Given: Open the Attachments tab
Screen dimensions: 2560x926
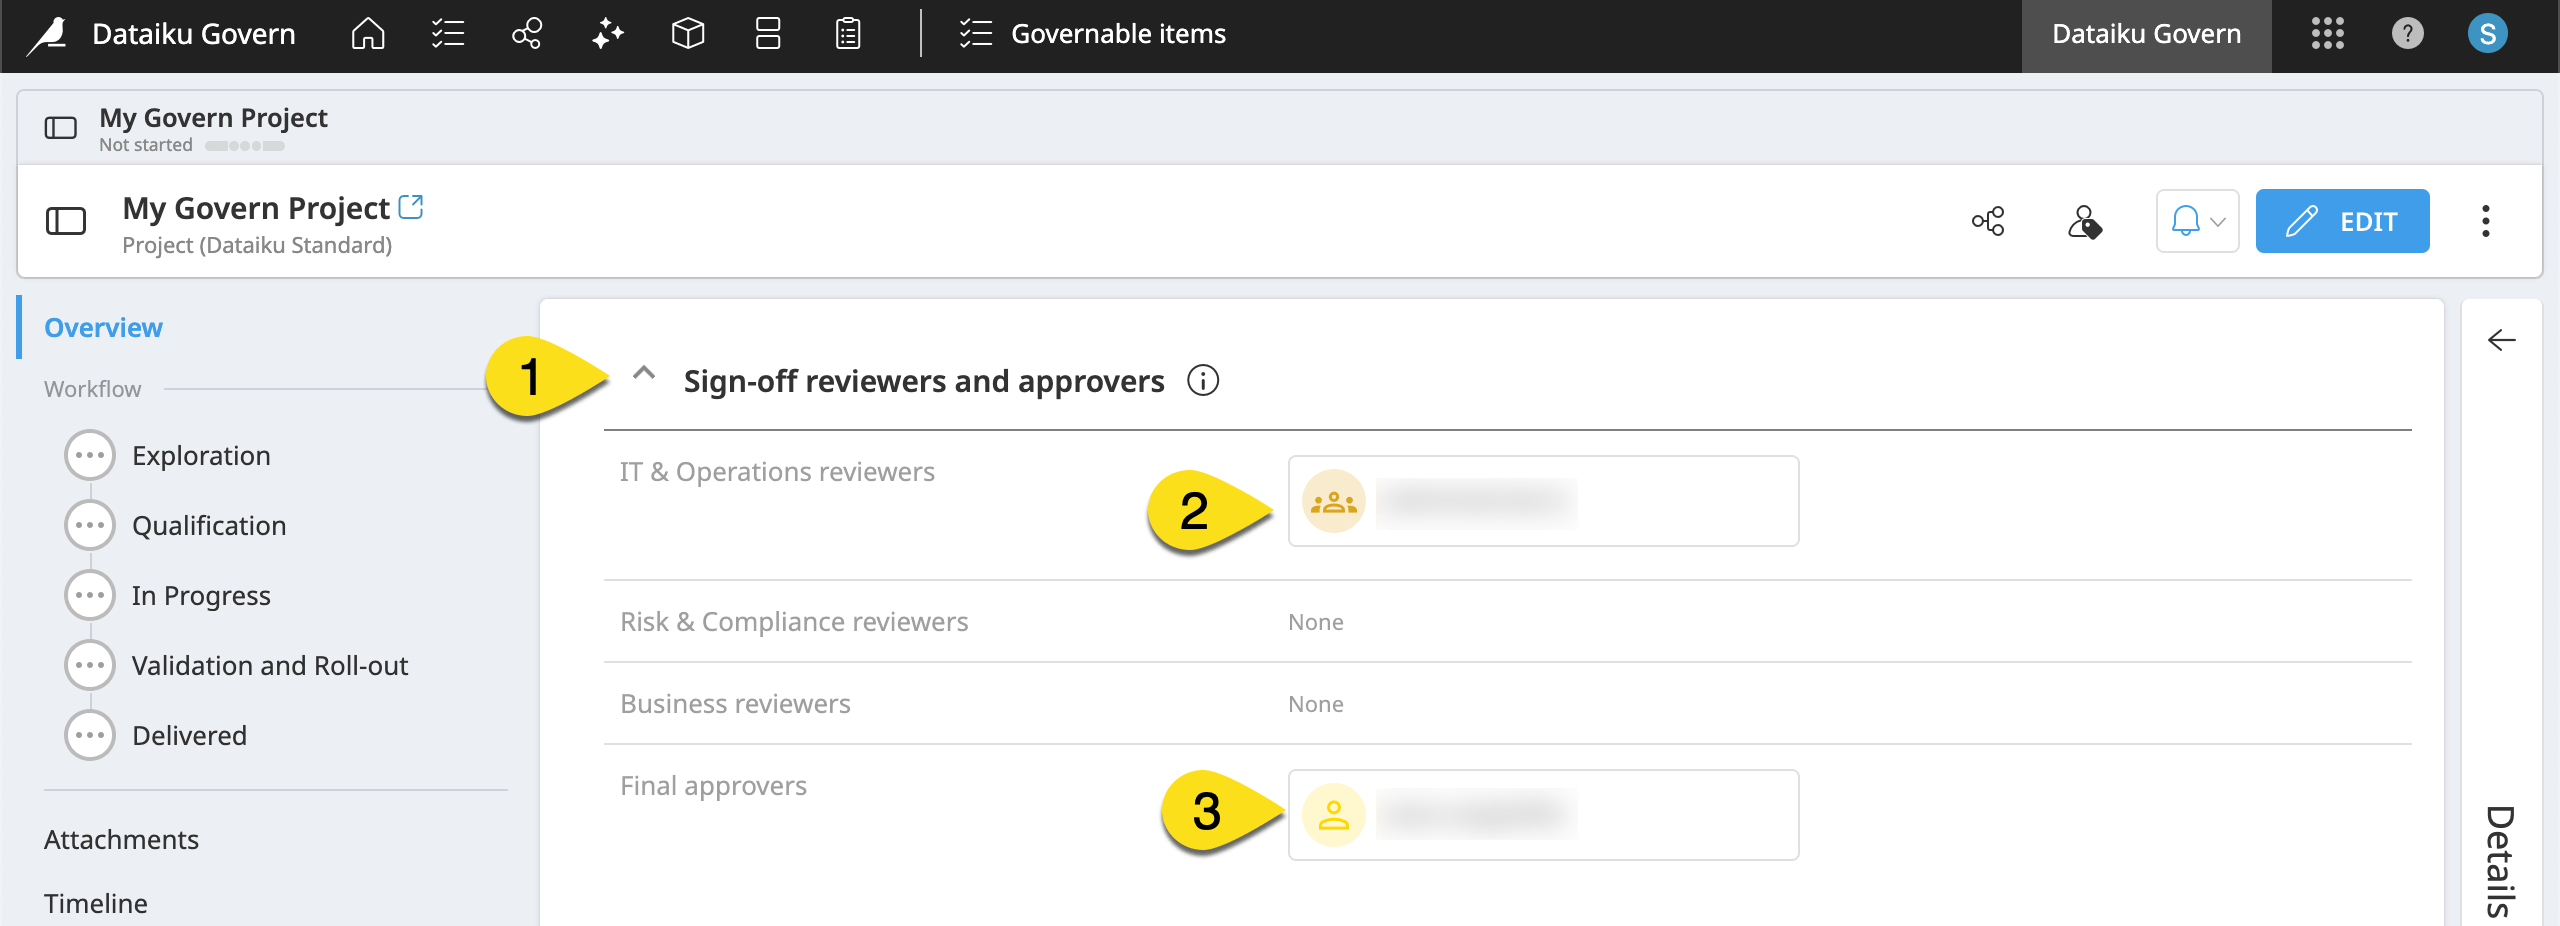Looking at the screenshot, I should tap(121, 840).
